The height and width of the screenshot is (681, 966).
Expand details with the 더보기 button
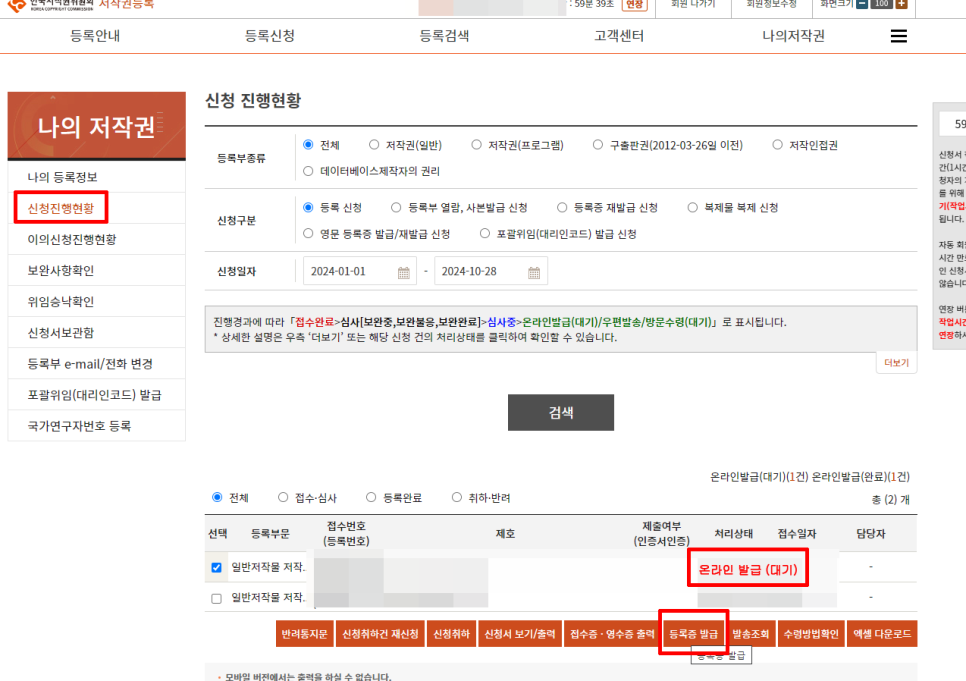click(896, 363)
